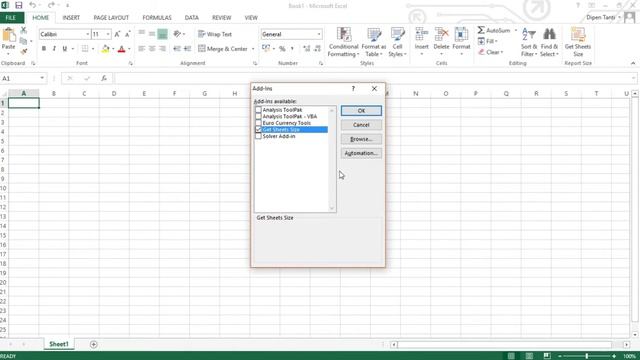This screenshot has height=360, width=640.
Task: Switch to Page Layout view in status bar
Action: [x=529, y=356]
